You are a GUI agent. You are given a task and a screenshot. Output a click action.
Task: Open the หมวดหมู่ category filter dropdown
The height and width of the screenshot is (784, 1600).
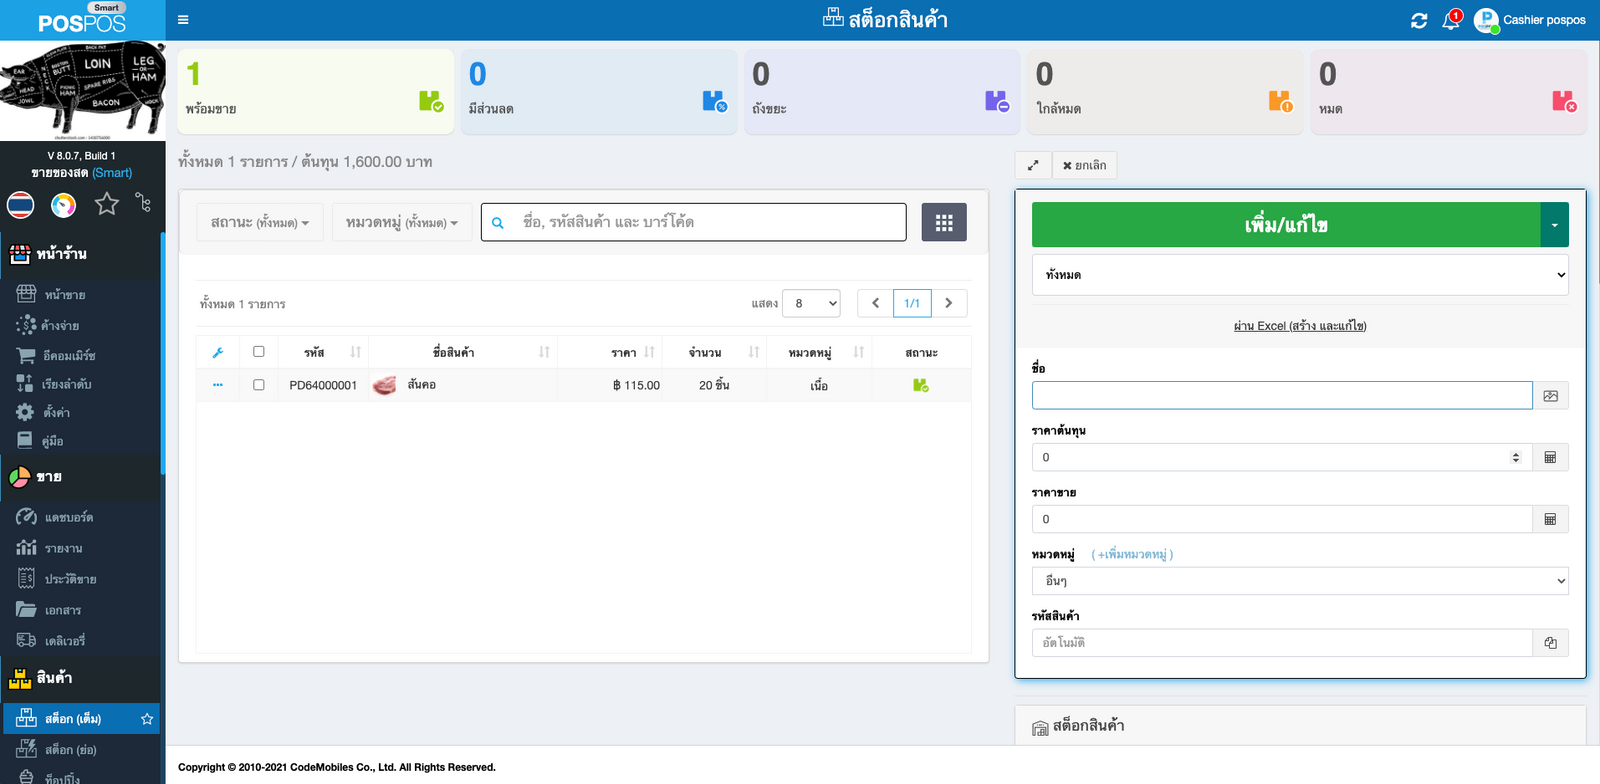click(x=401, y=222)
